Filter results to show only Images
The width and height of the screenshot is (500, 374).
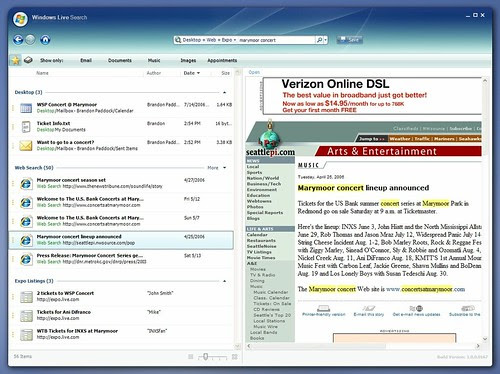(188, 60)
